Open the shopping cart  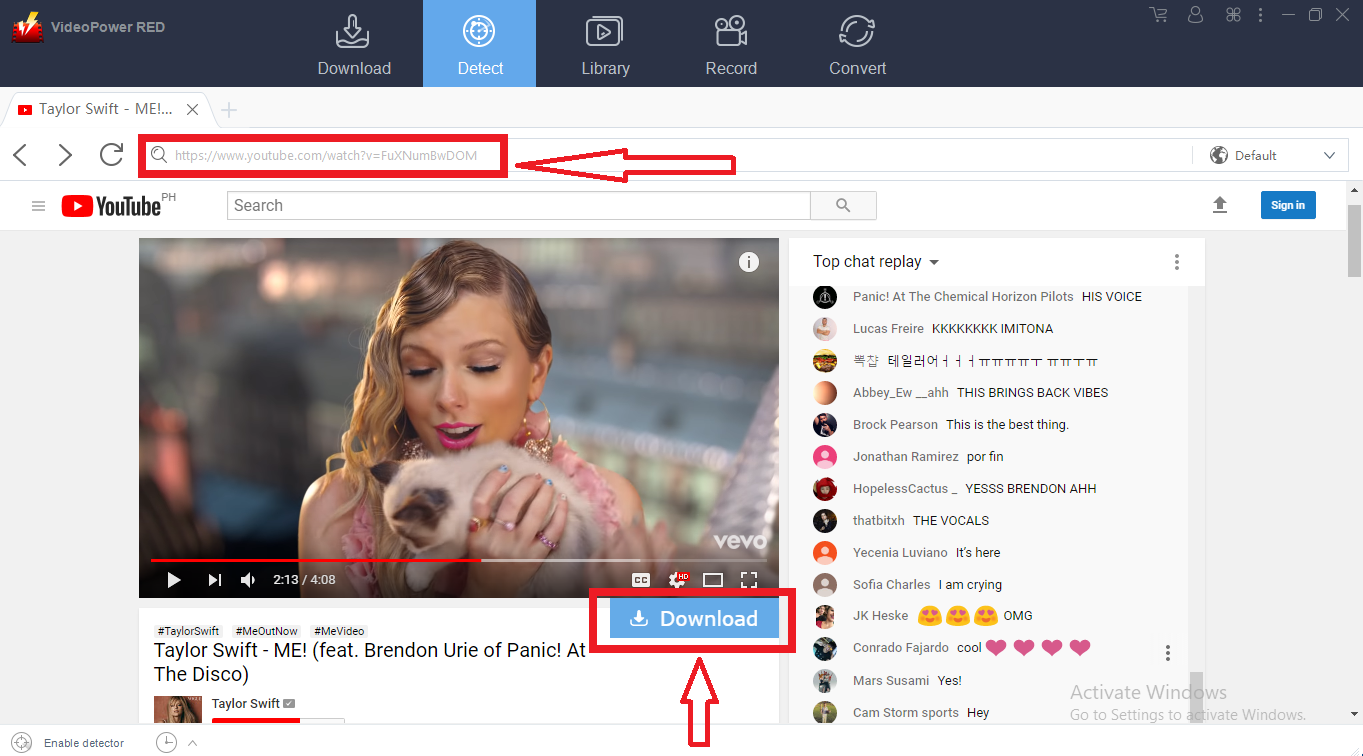[1158, 15]
